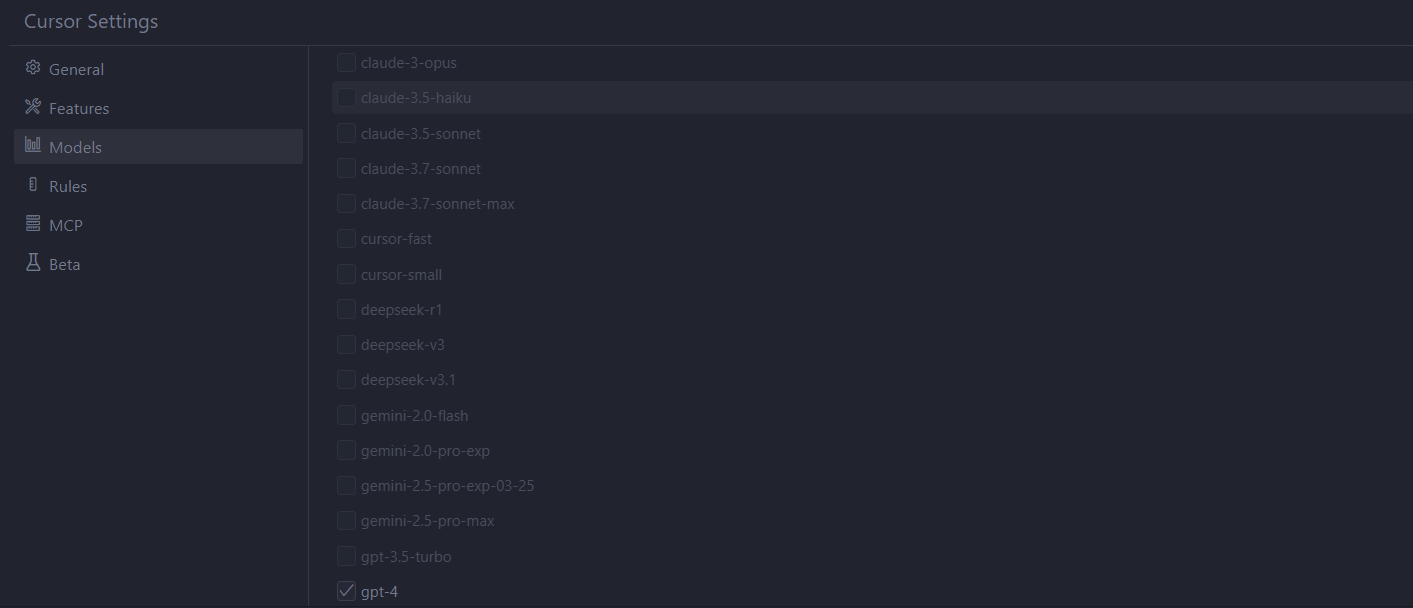Click the claude-3.7-sonnet label
Screen dimensions: 1413x608
[x=421, y=168]
